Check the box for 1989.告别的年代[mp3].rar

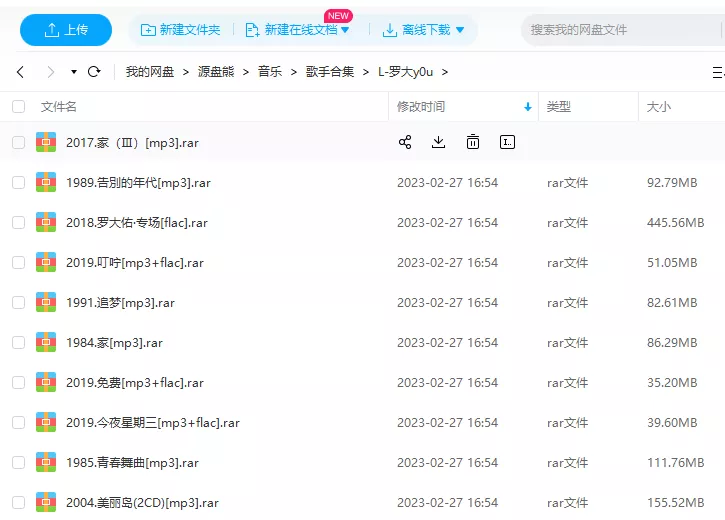18,182
